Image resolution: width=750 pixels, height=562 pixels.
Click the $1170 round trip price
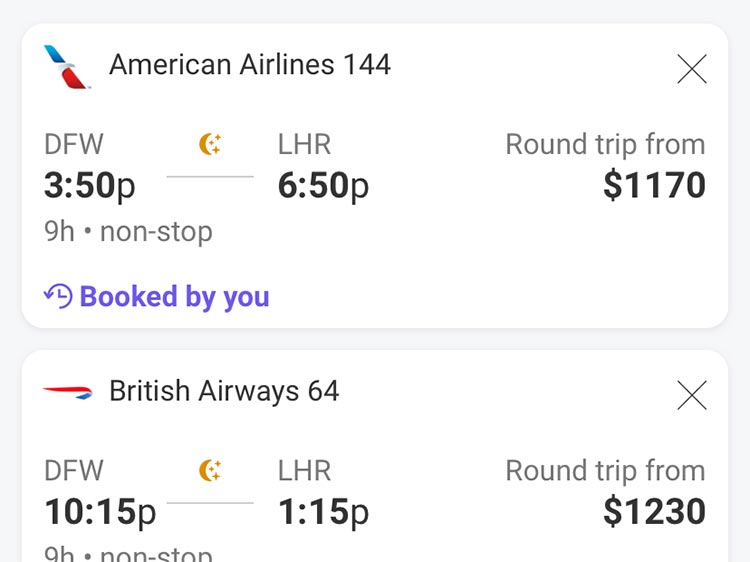click(654, 186)
